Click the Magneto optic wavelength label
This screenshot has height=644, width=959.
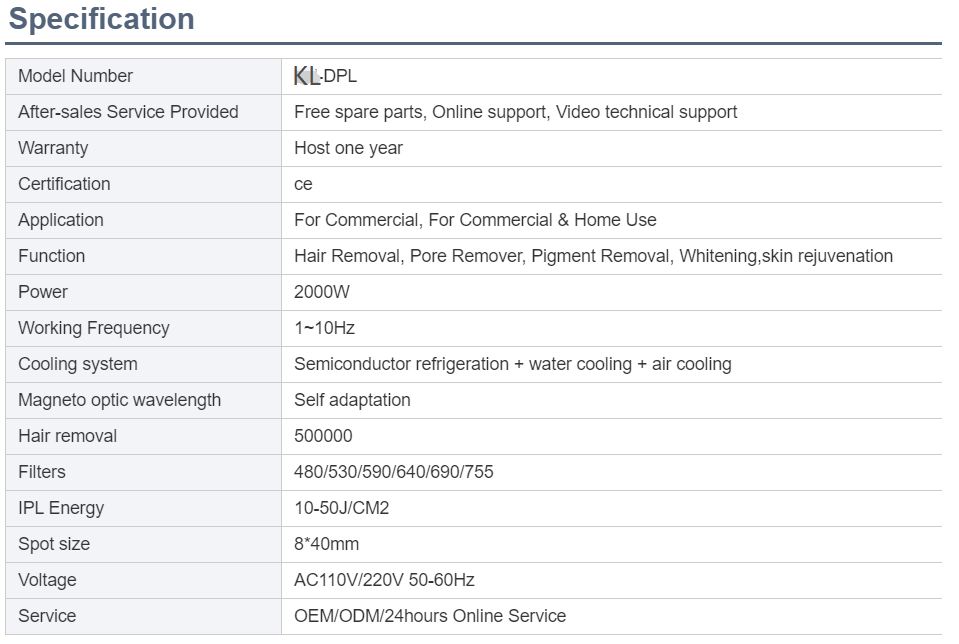119,401
